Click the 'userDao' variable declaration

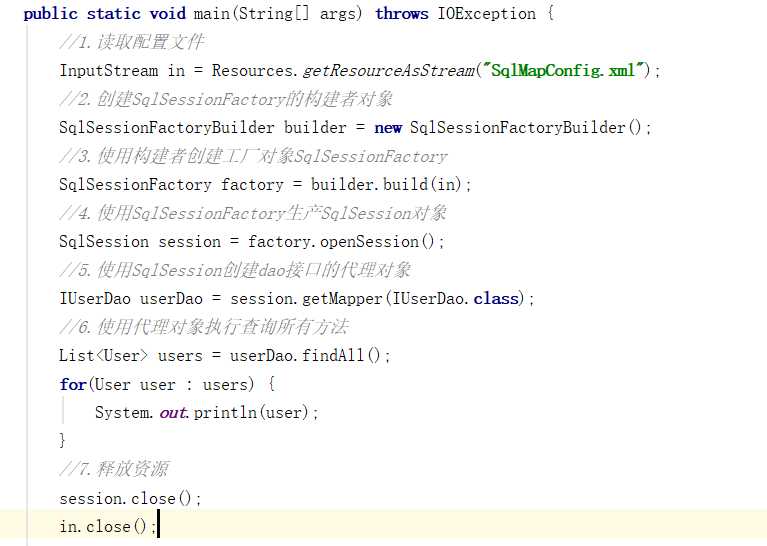click(171, 298)
